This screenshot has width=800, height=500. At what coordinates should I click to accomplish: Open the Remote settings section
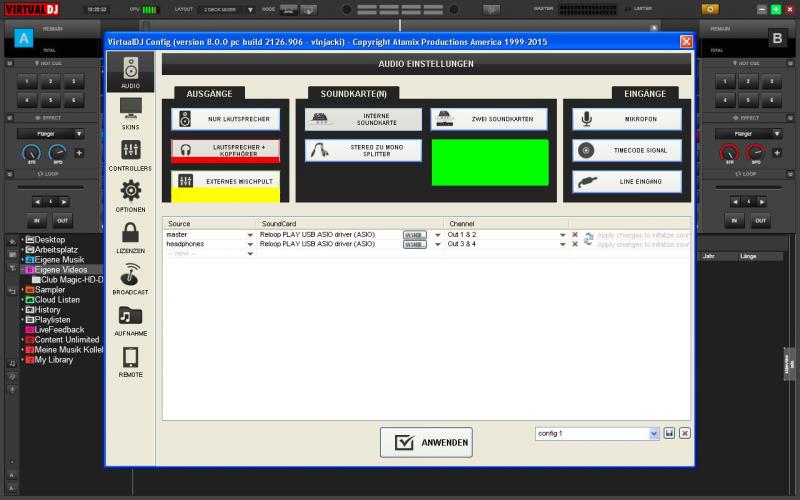(x=130, y=361)
